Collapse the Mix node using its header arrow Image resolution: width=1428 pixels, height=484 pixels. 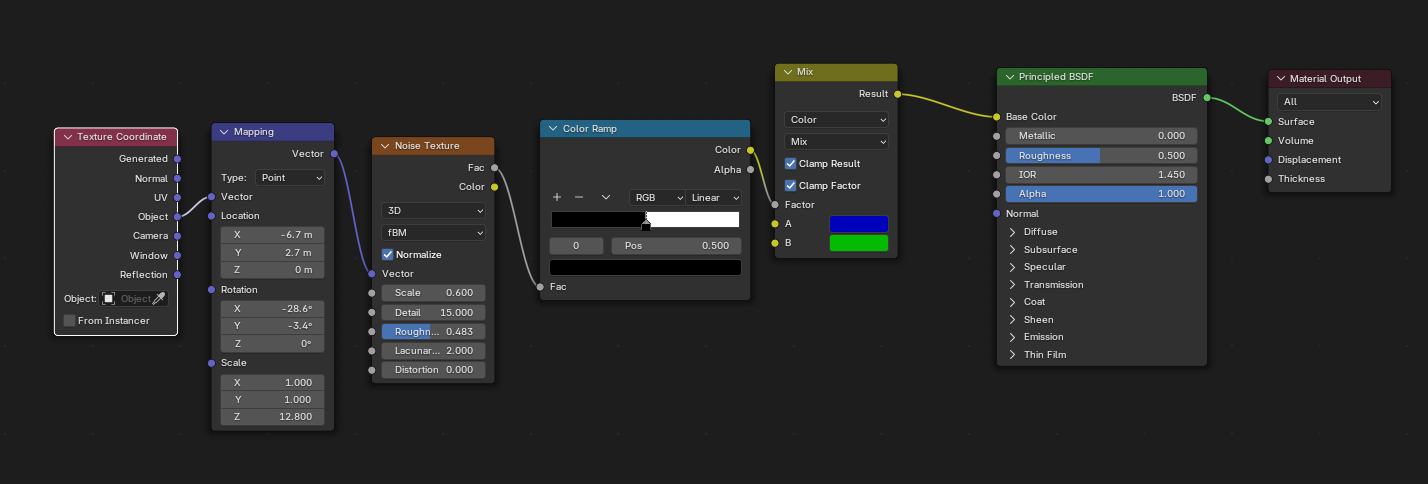tap(786, 73)
